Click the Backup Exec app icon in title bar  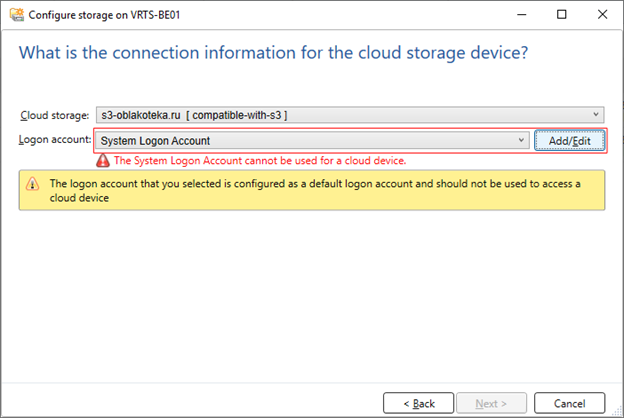pos(16,15)
